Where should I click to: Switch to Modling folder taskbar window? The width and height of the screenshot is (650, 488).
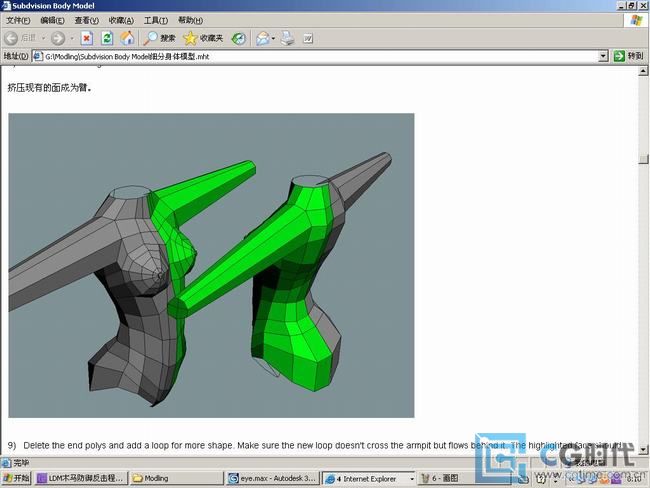[177, 478]
